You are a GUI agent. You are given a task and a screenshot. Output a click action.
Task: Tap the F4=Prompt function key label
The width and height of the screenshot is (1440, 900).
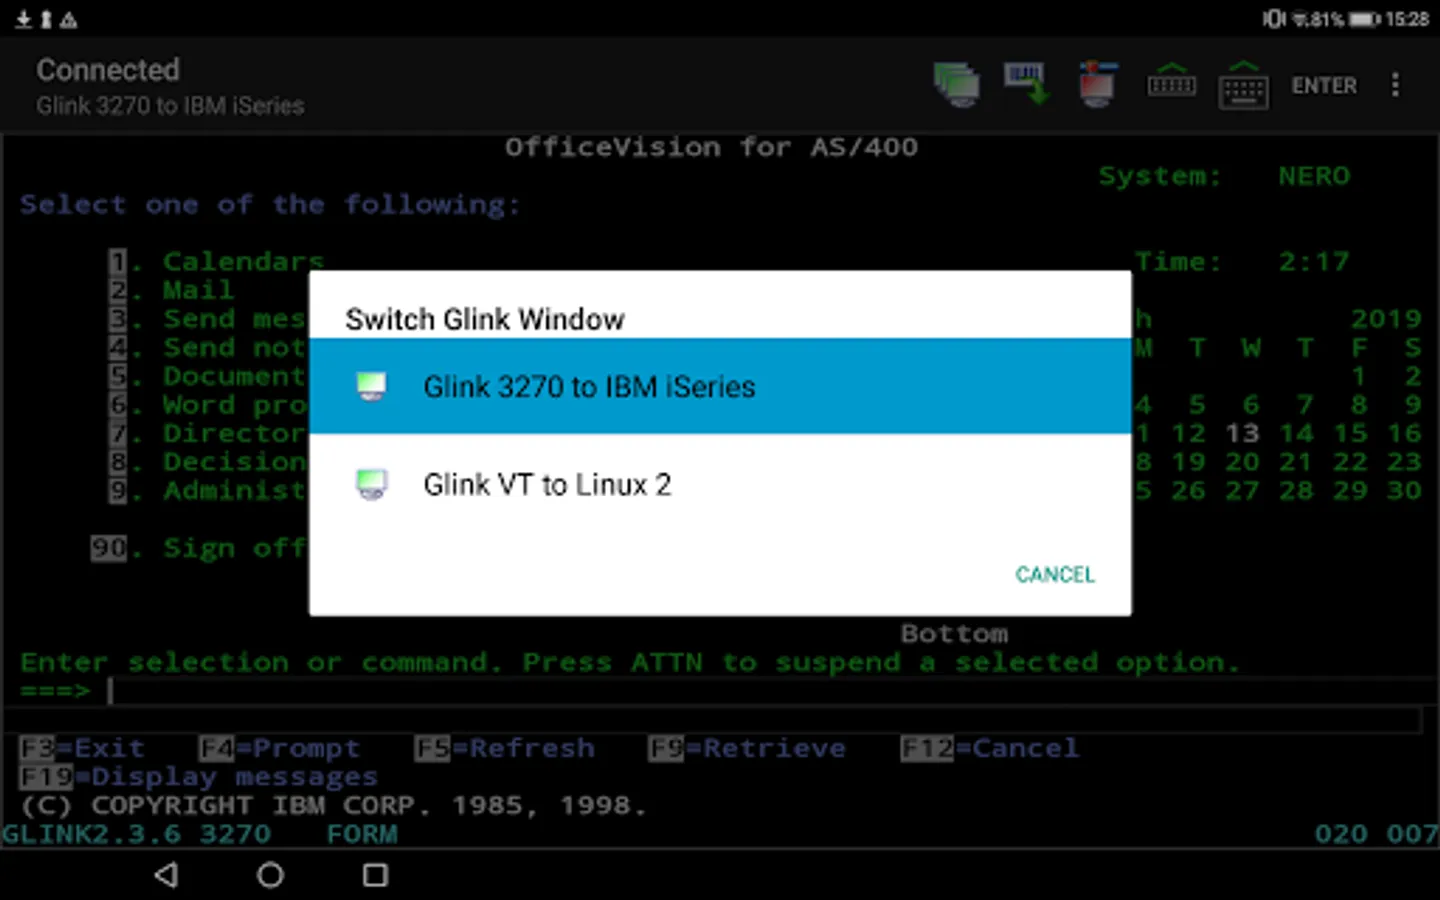(279, 748)
